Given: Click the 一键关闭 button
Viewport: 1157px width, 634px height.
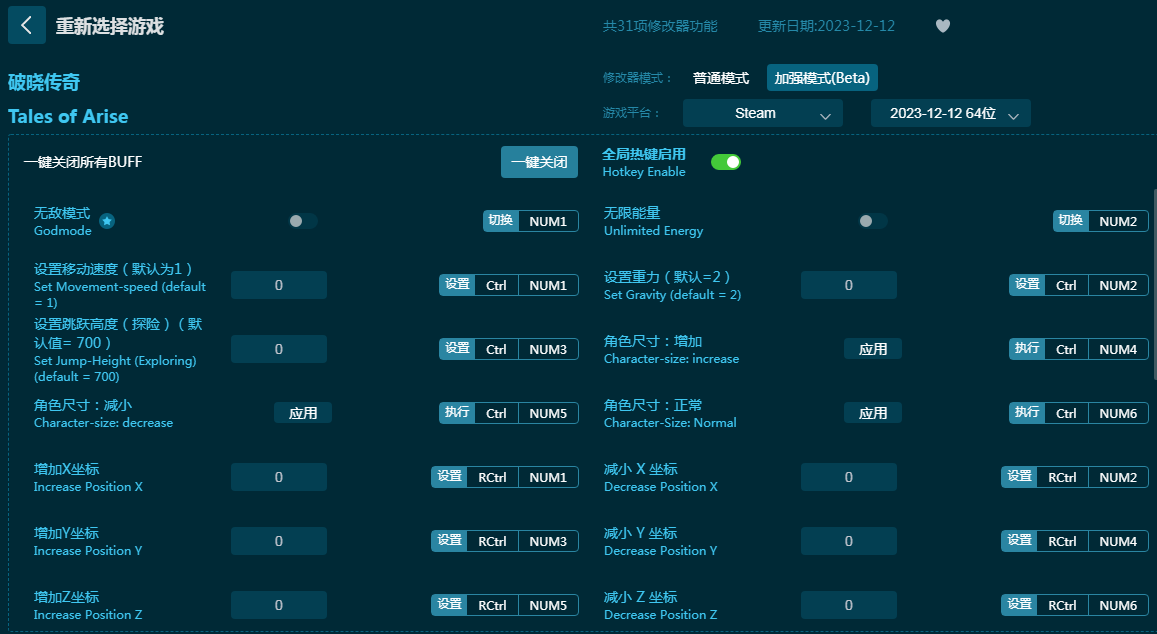Looking at the screenshot, I should [539, 162].
